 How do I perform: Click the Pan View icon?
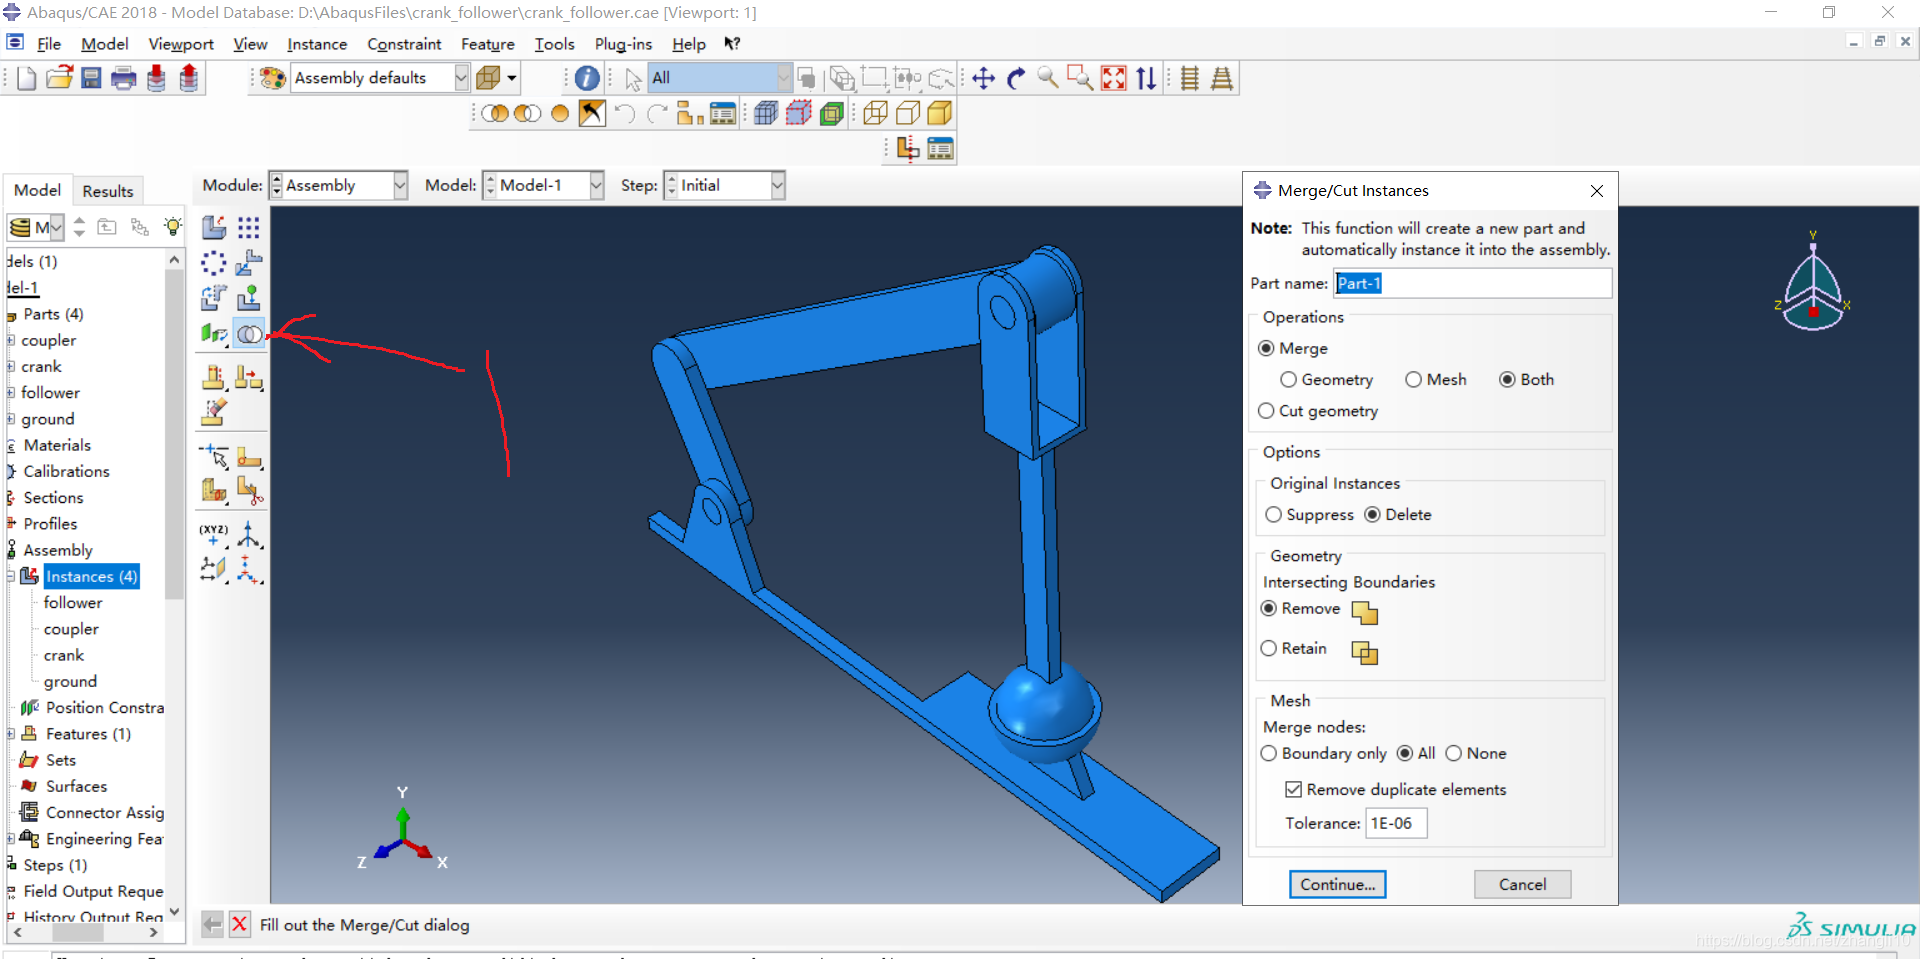[x=983, y=78]
